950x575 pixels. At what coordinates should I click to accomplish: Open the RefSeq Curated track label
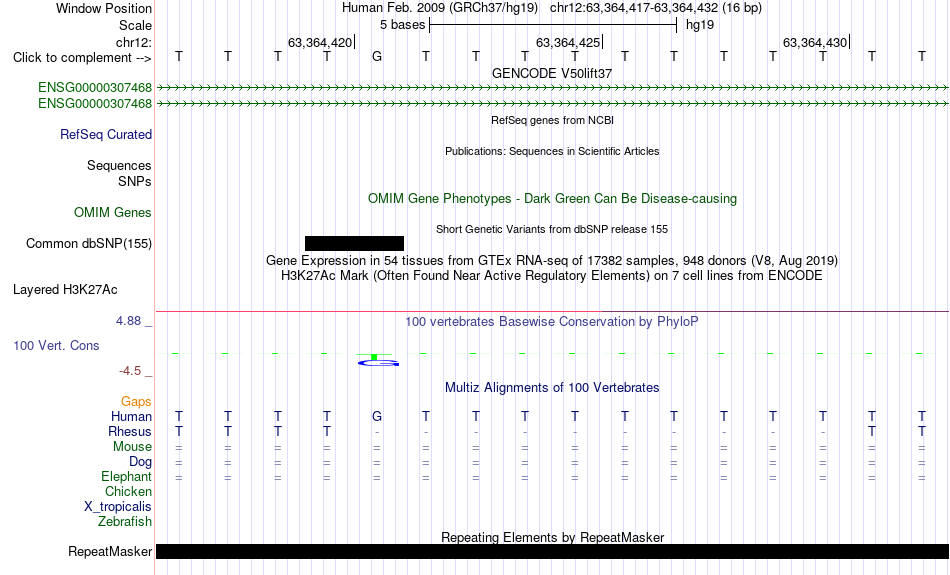(106, 135)
